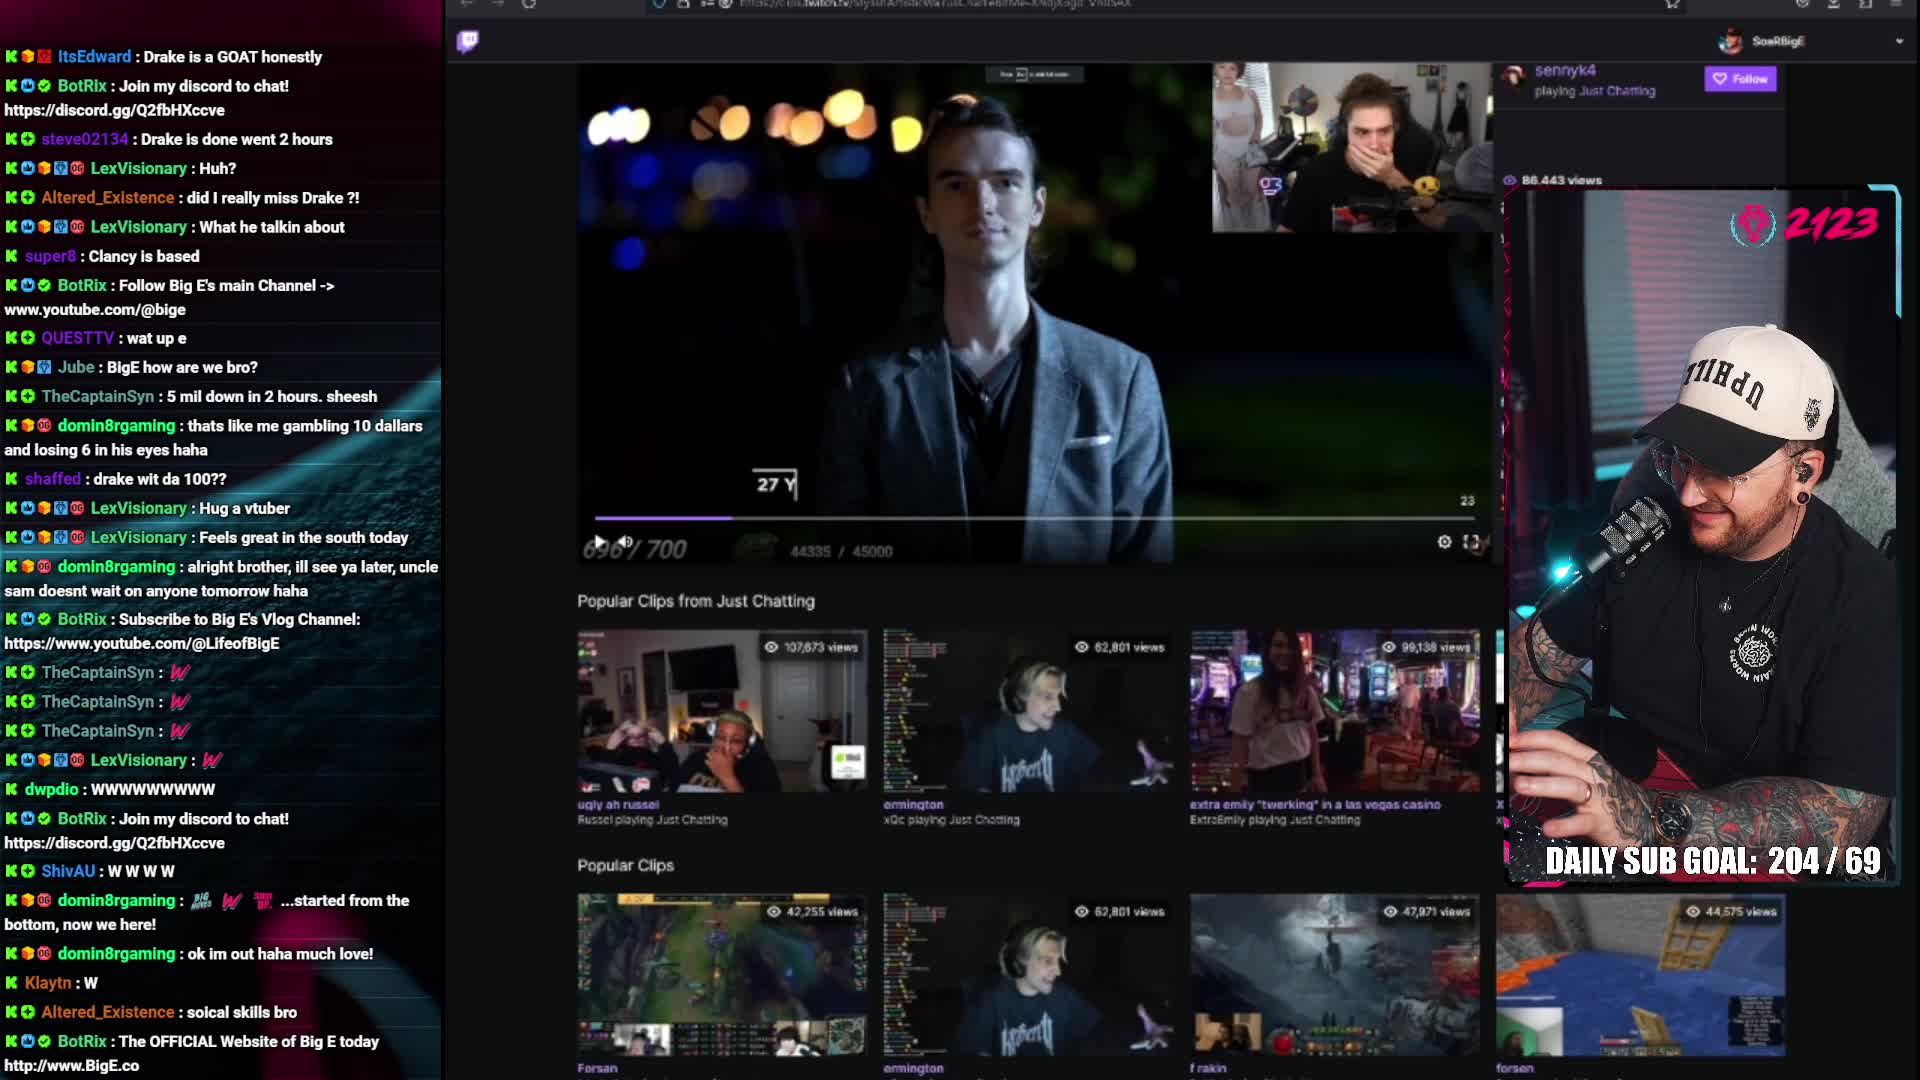The image size is (1920, 1080).
Task: Open the forsen Minecraft clip thumbnail
Action: 1640,975
